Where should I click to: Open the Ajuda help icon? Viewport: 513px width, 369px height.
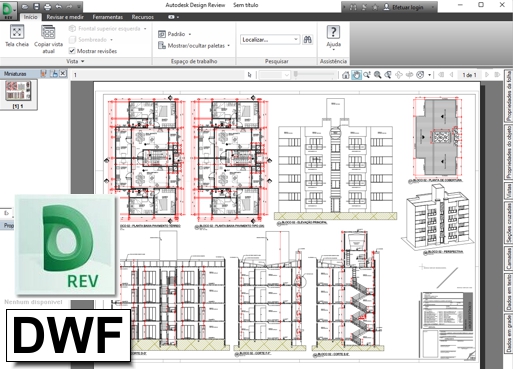(x=333, y=32)
